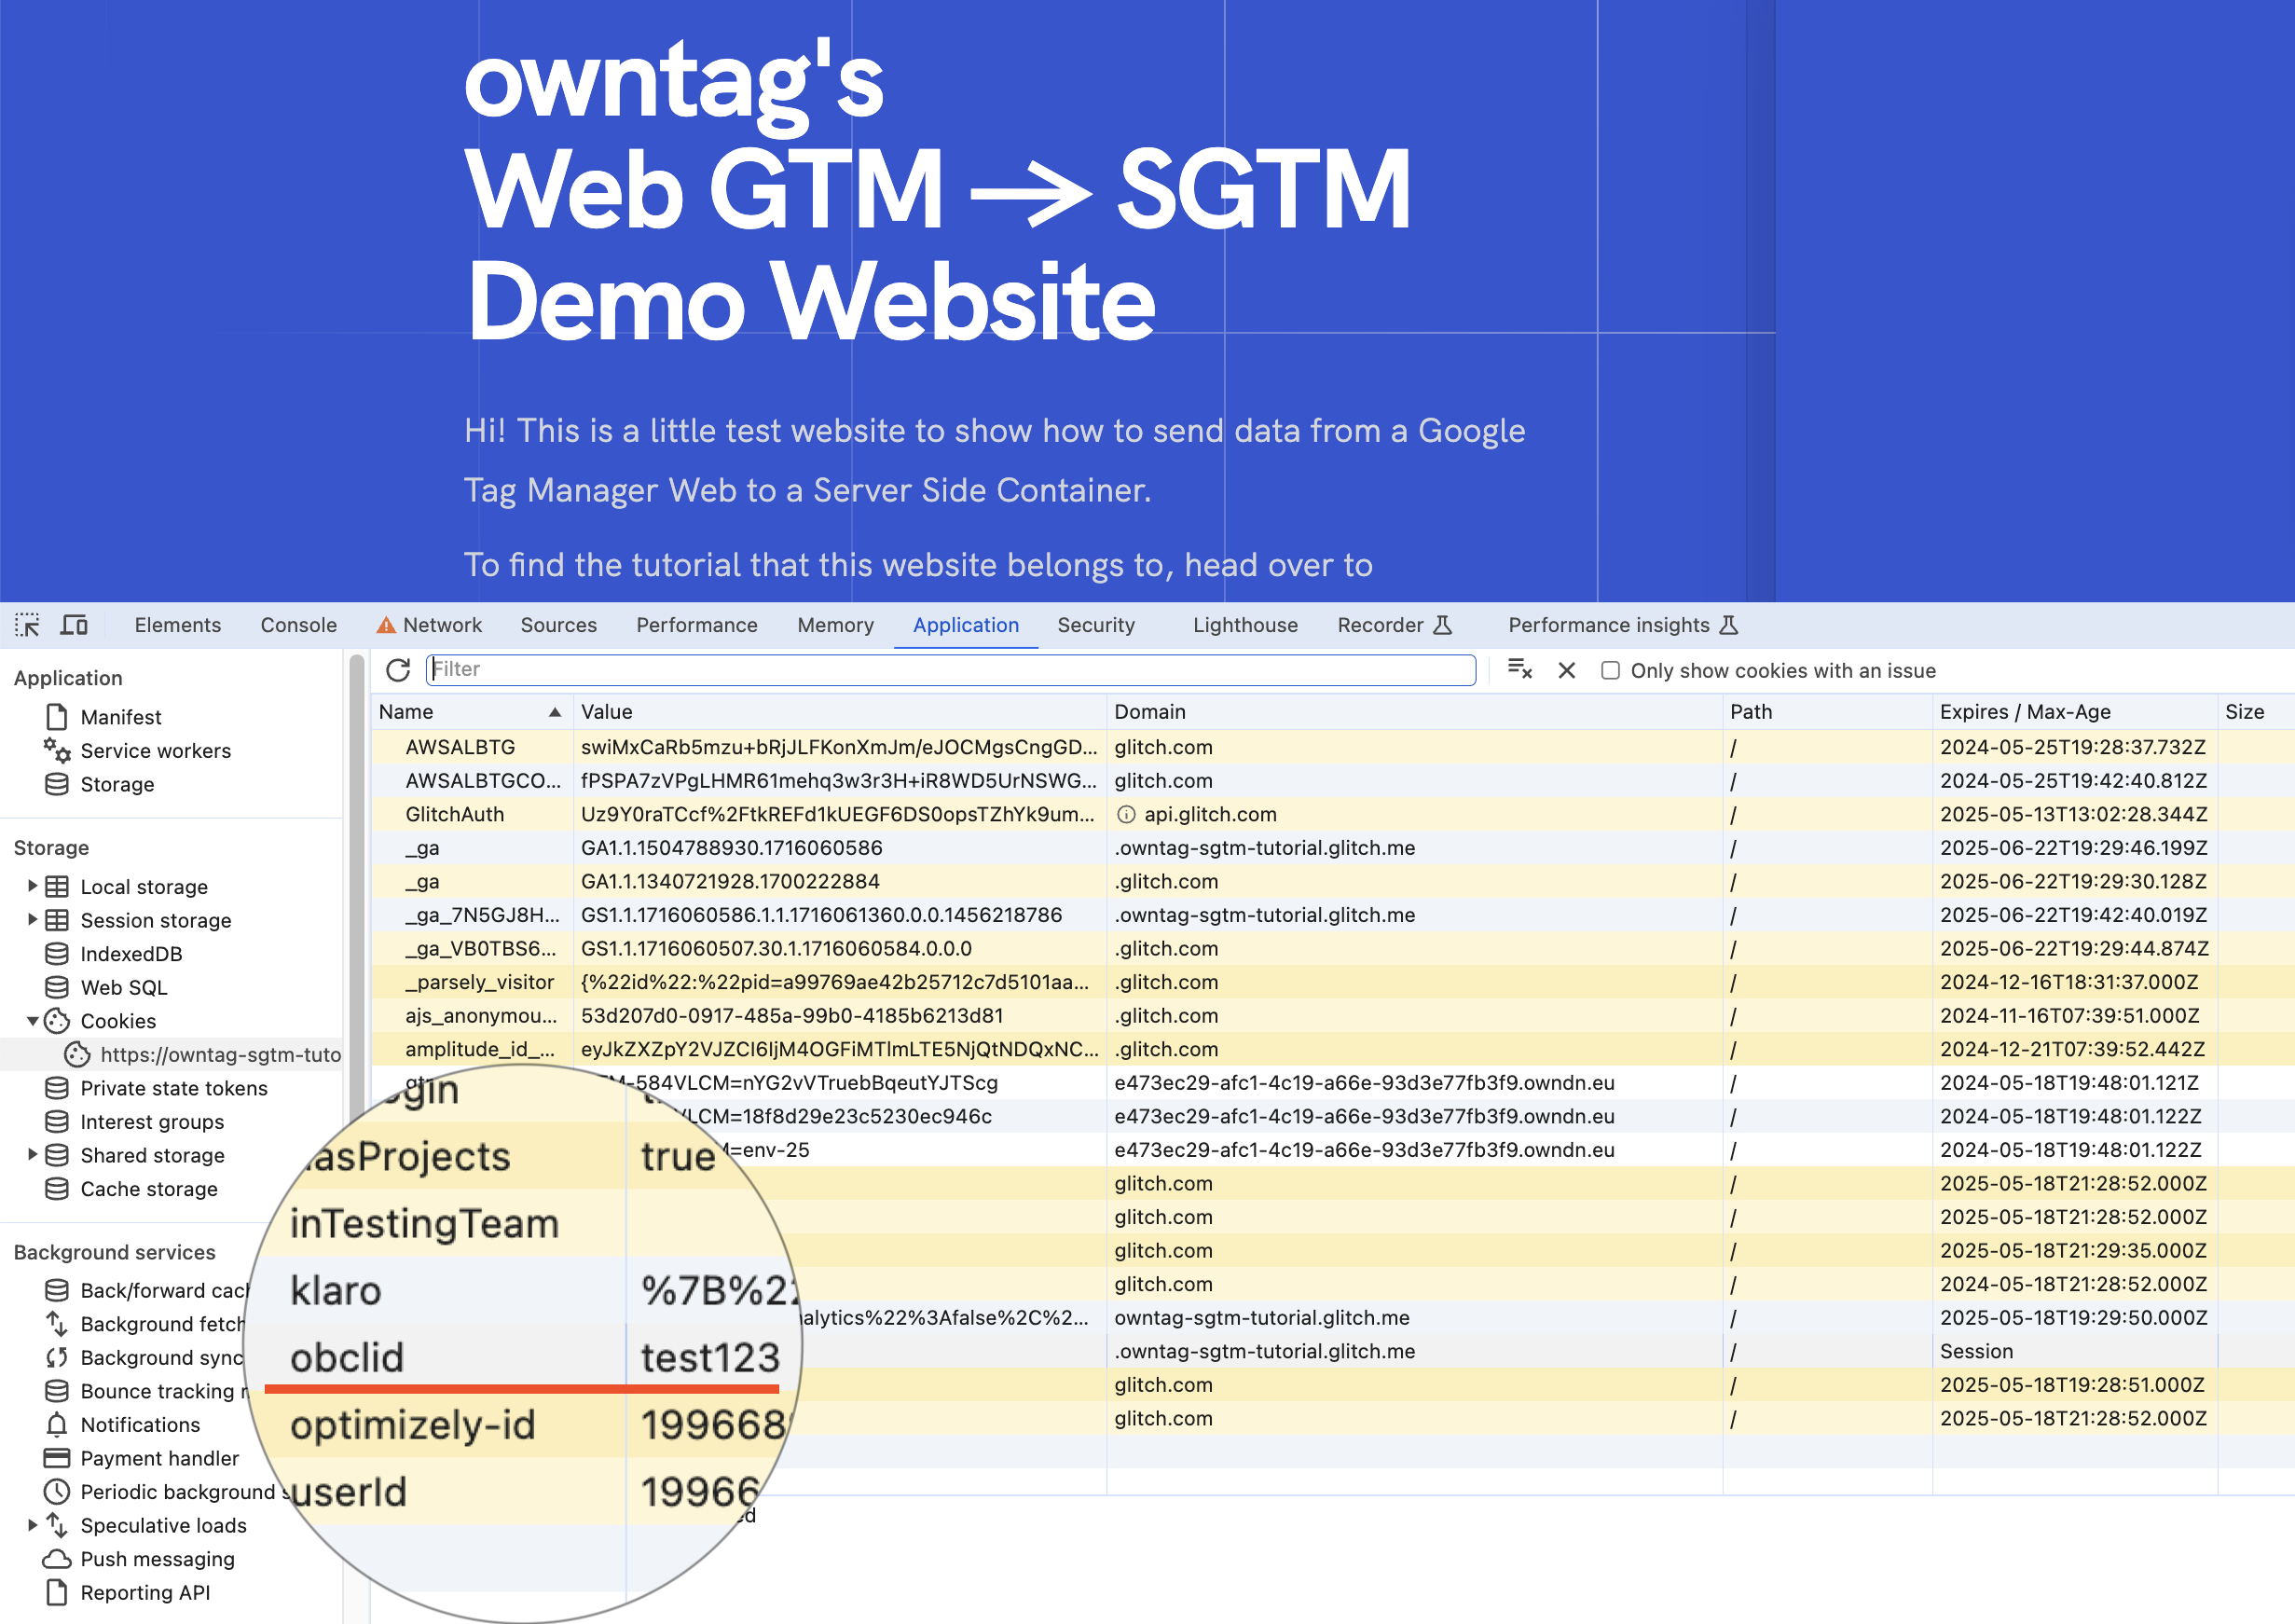Image resolution: width=2295 pixels, height=1624 pixels.
Task: Open the Notifications background service
Action: 140,1425
